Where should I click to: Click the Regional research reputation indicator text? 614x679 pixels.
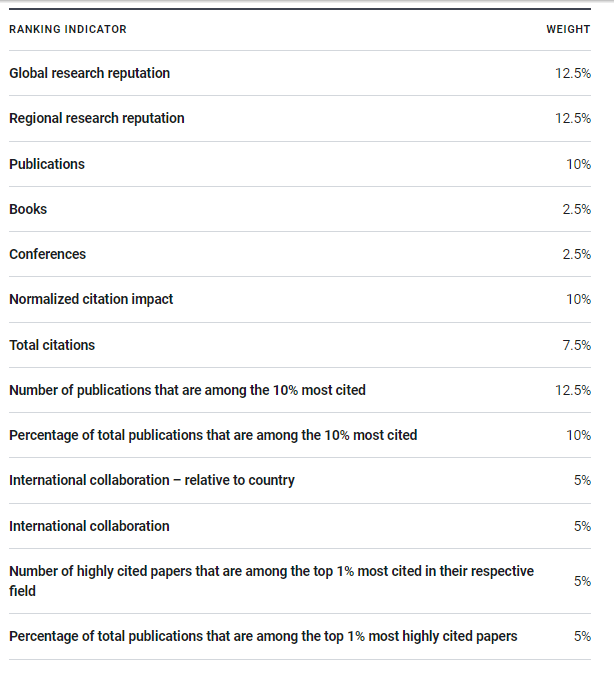(x=97, y=118)
